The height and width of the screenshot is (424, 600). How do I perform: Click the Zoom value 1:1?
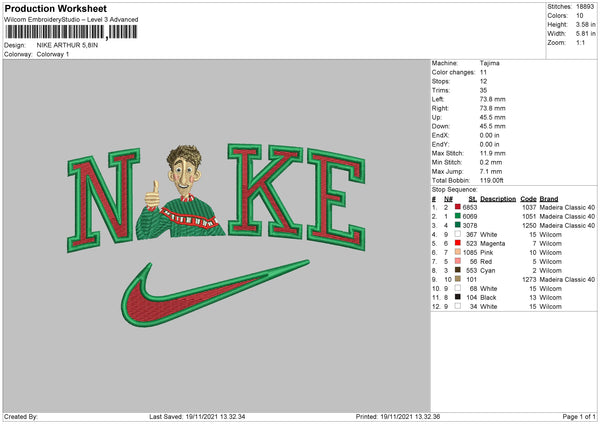580,42
